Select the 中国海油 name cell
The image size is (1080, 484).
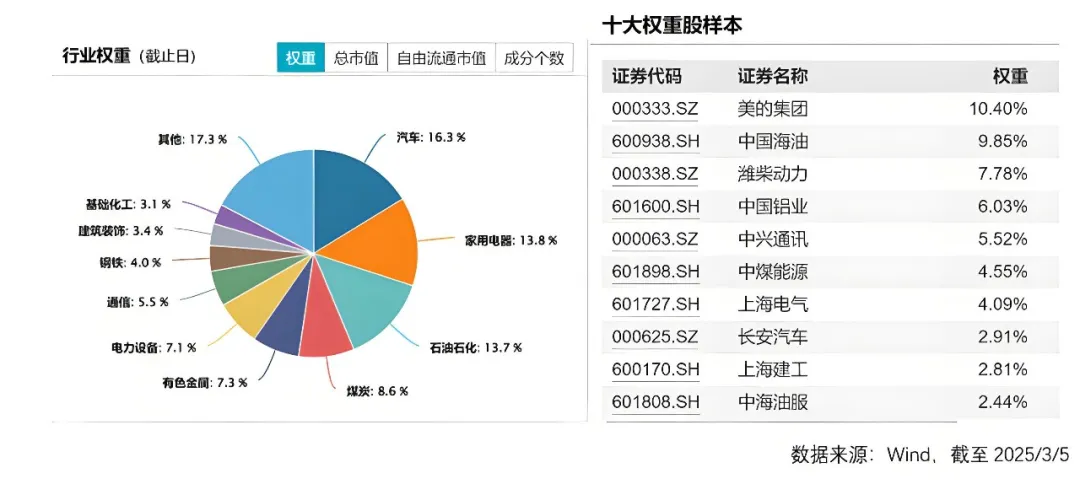[x=773, y=142]
